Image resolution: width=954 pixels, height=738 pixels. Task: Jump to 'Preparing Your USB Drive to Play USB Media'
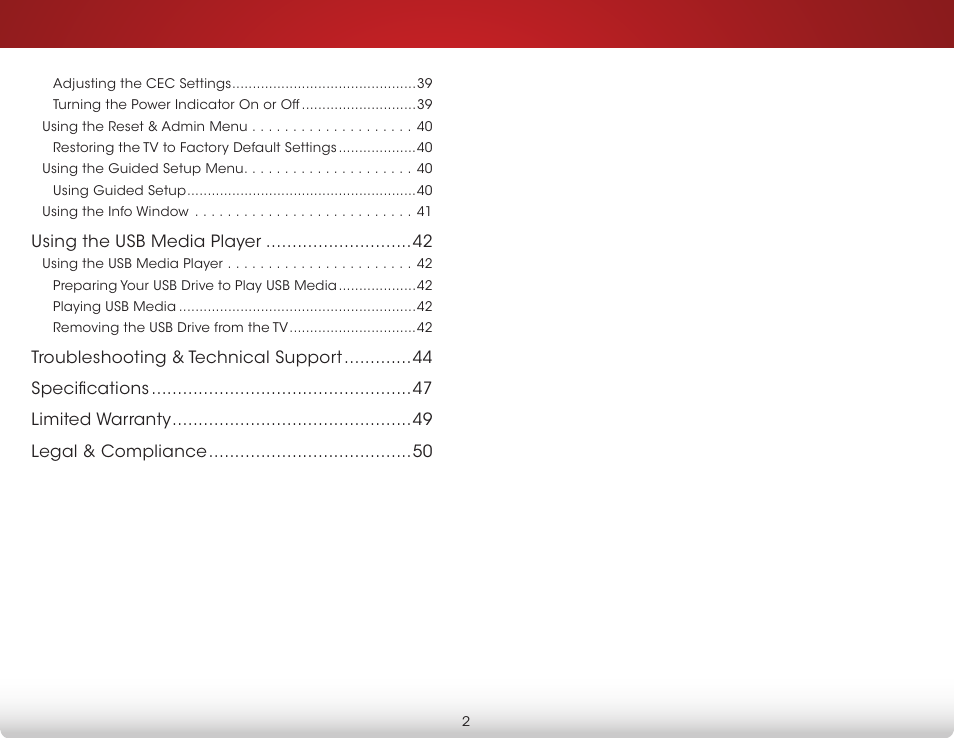(x=242, y=285)
